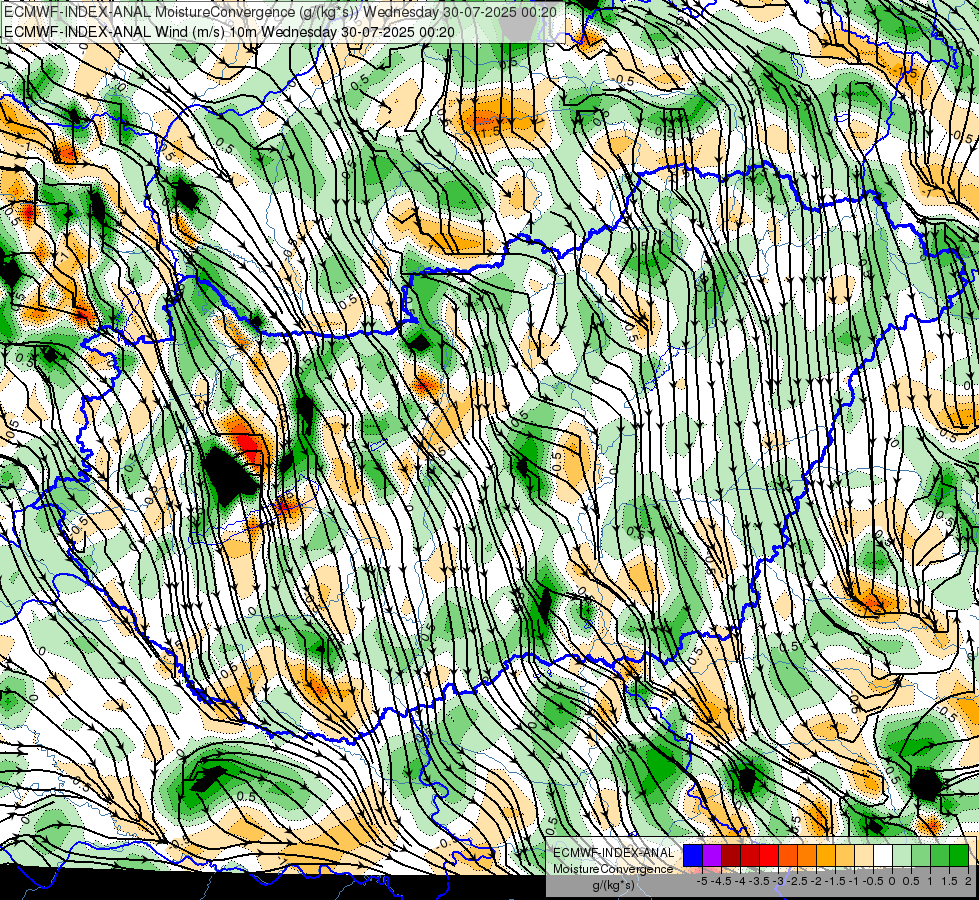The height and width of the screenshot is (900, 979).
Task: Pick the legend swatch between 0 and 0.5
Action: 902,855
